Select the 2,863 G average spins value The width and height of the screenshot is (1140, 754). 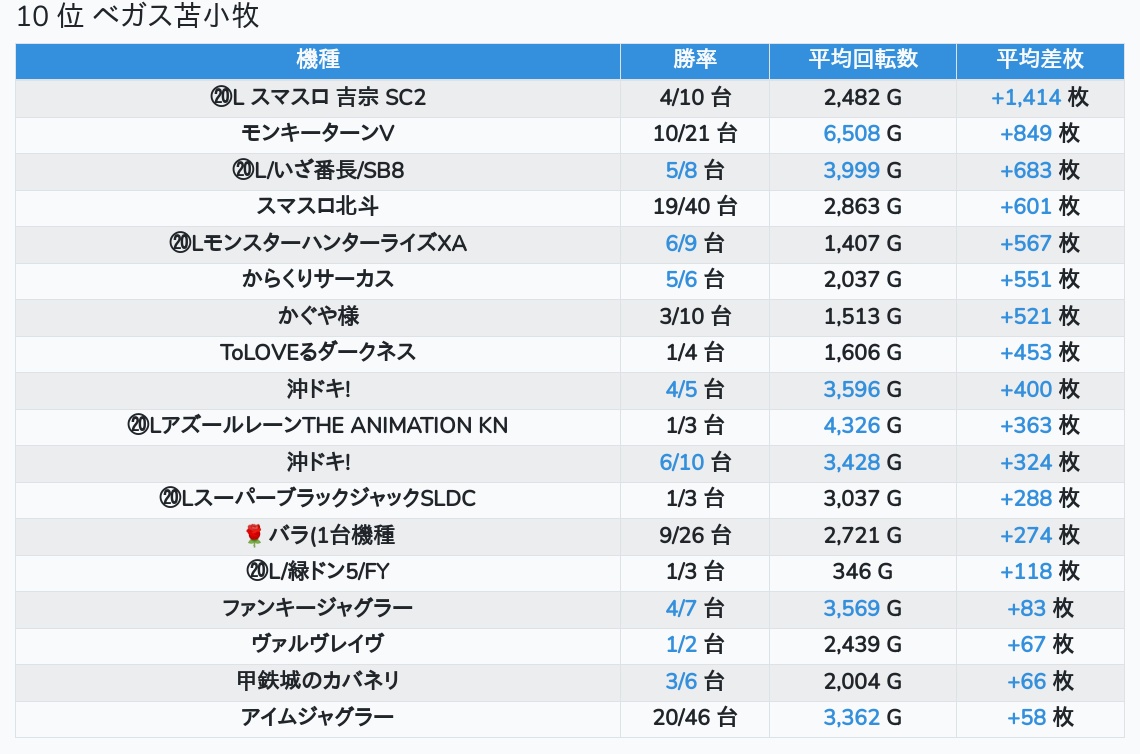coord(862,206)
